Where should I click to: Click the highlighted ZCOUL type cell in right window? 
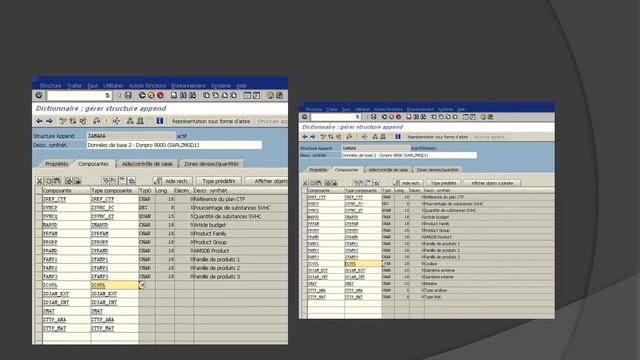[362, 264]
